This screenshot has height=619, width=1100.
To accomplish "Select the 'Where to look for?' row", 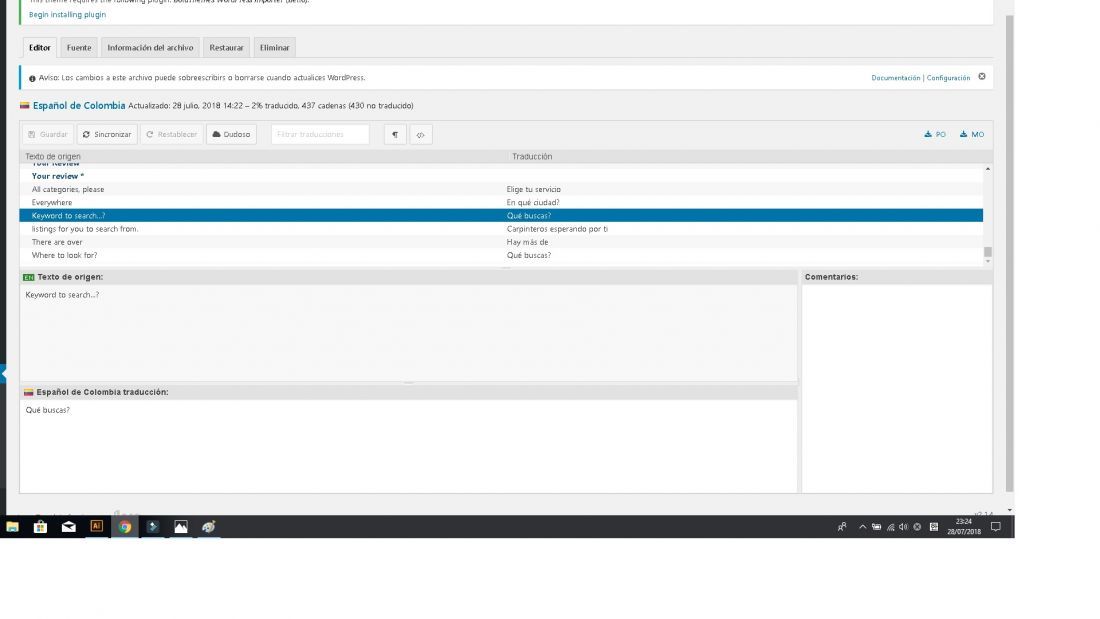I will 501,255.
